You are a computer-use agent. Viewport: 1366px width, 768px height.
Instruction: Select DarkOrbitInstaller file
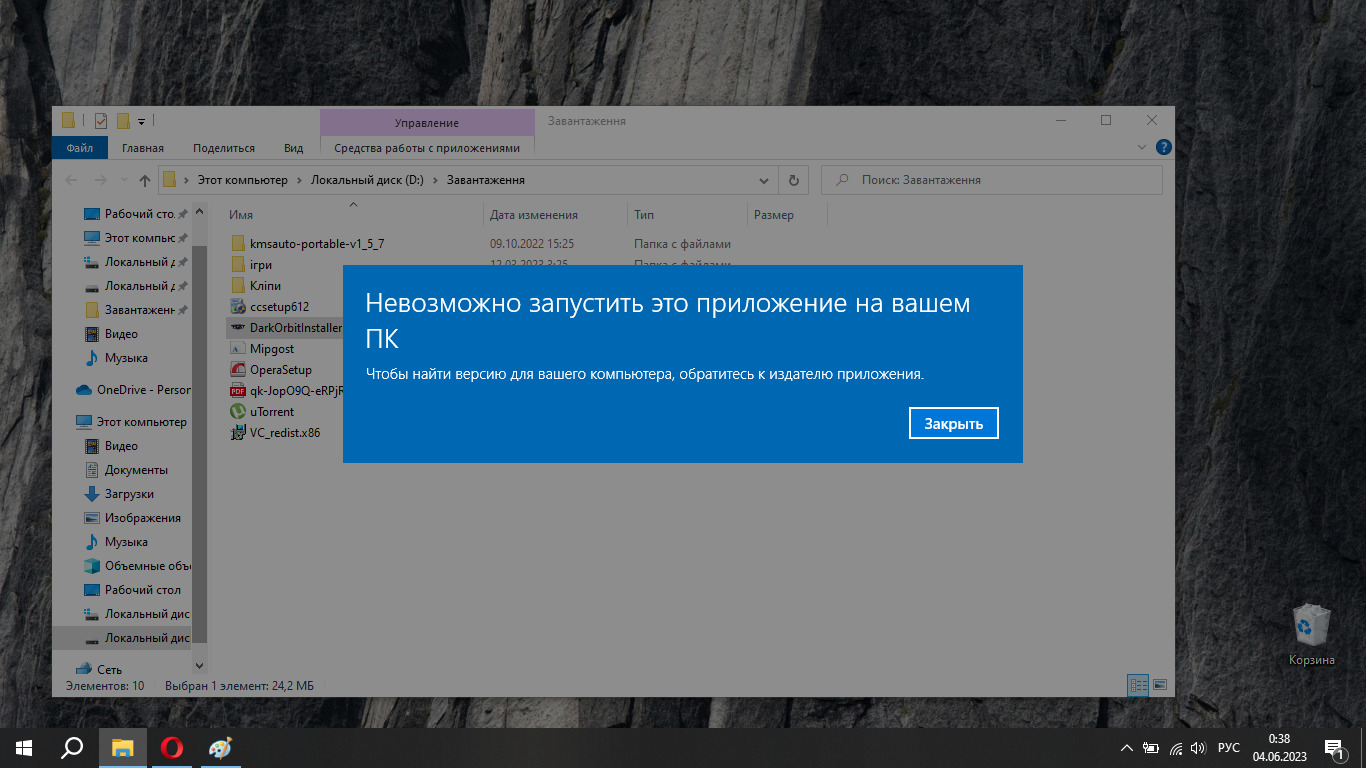285,327
